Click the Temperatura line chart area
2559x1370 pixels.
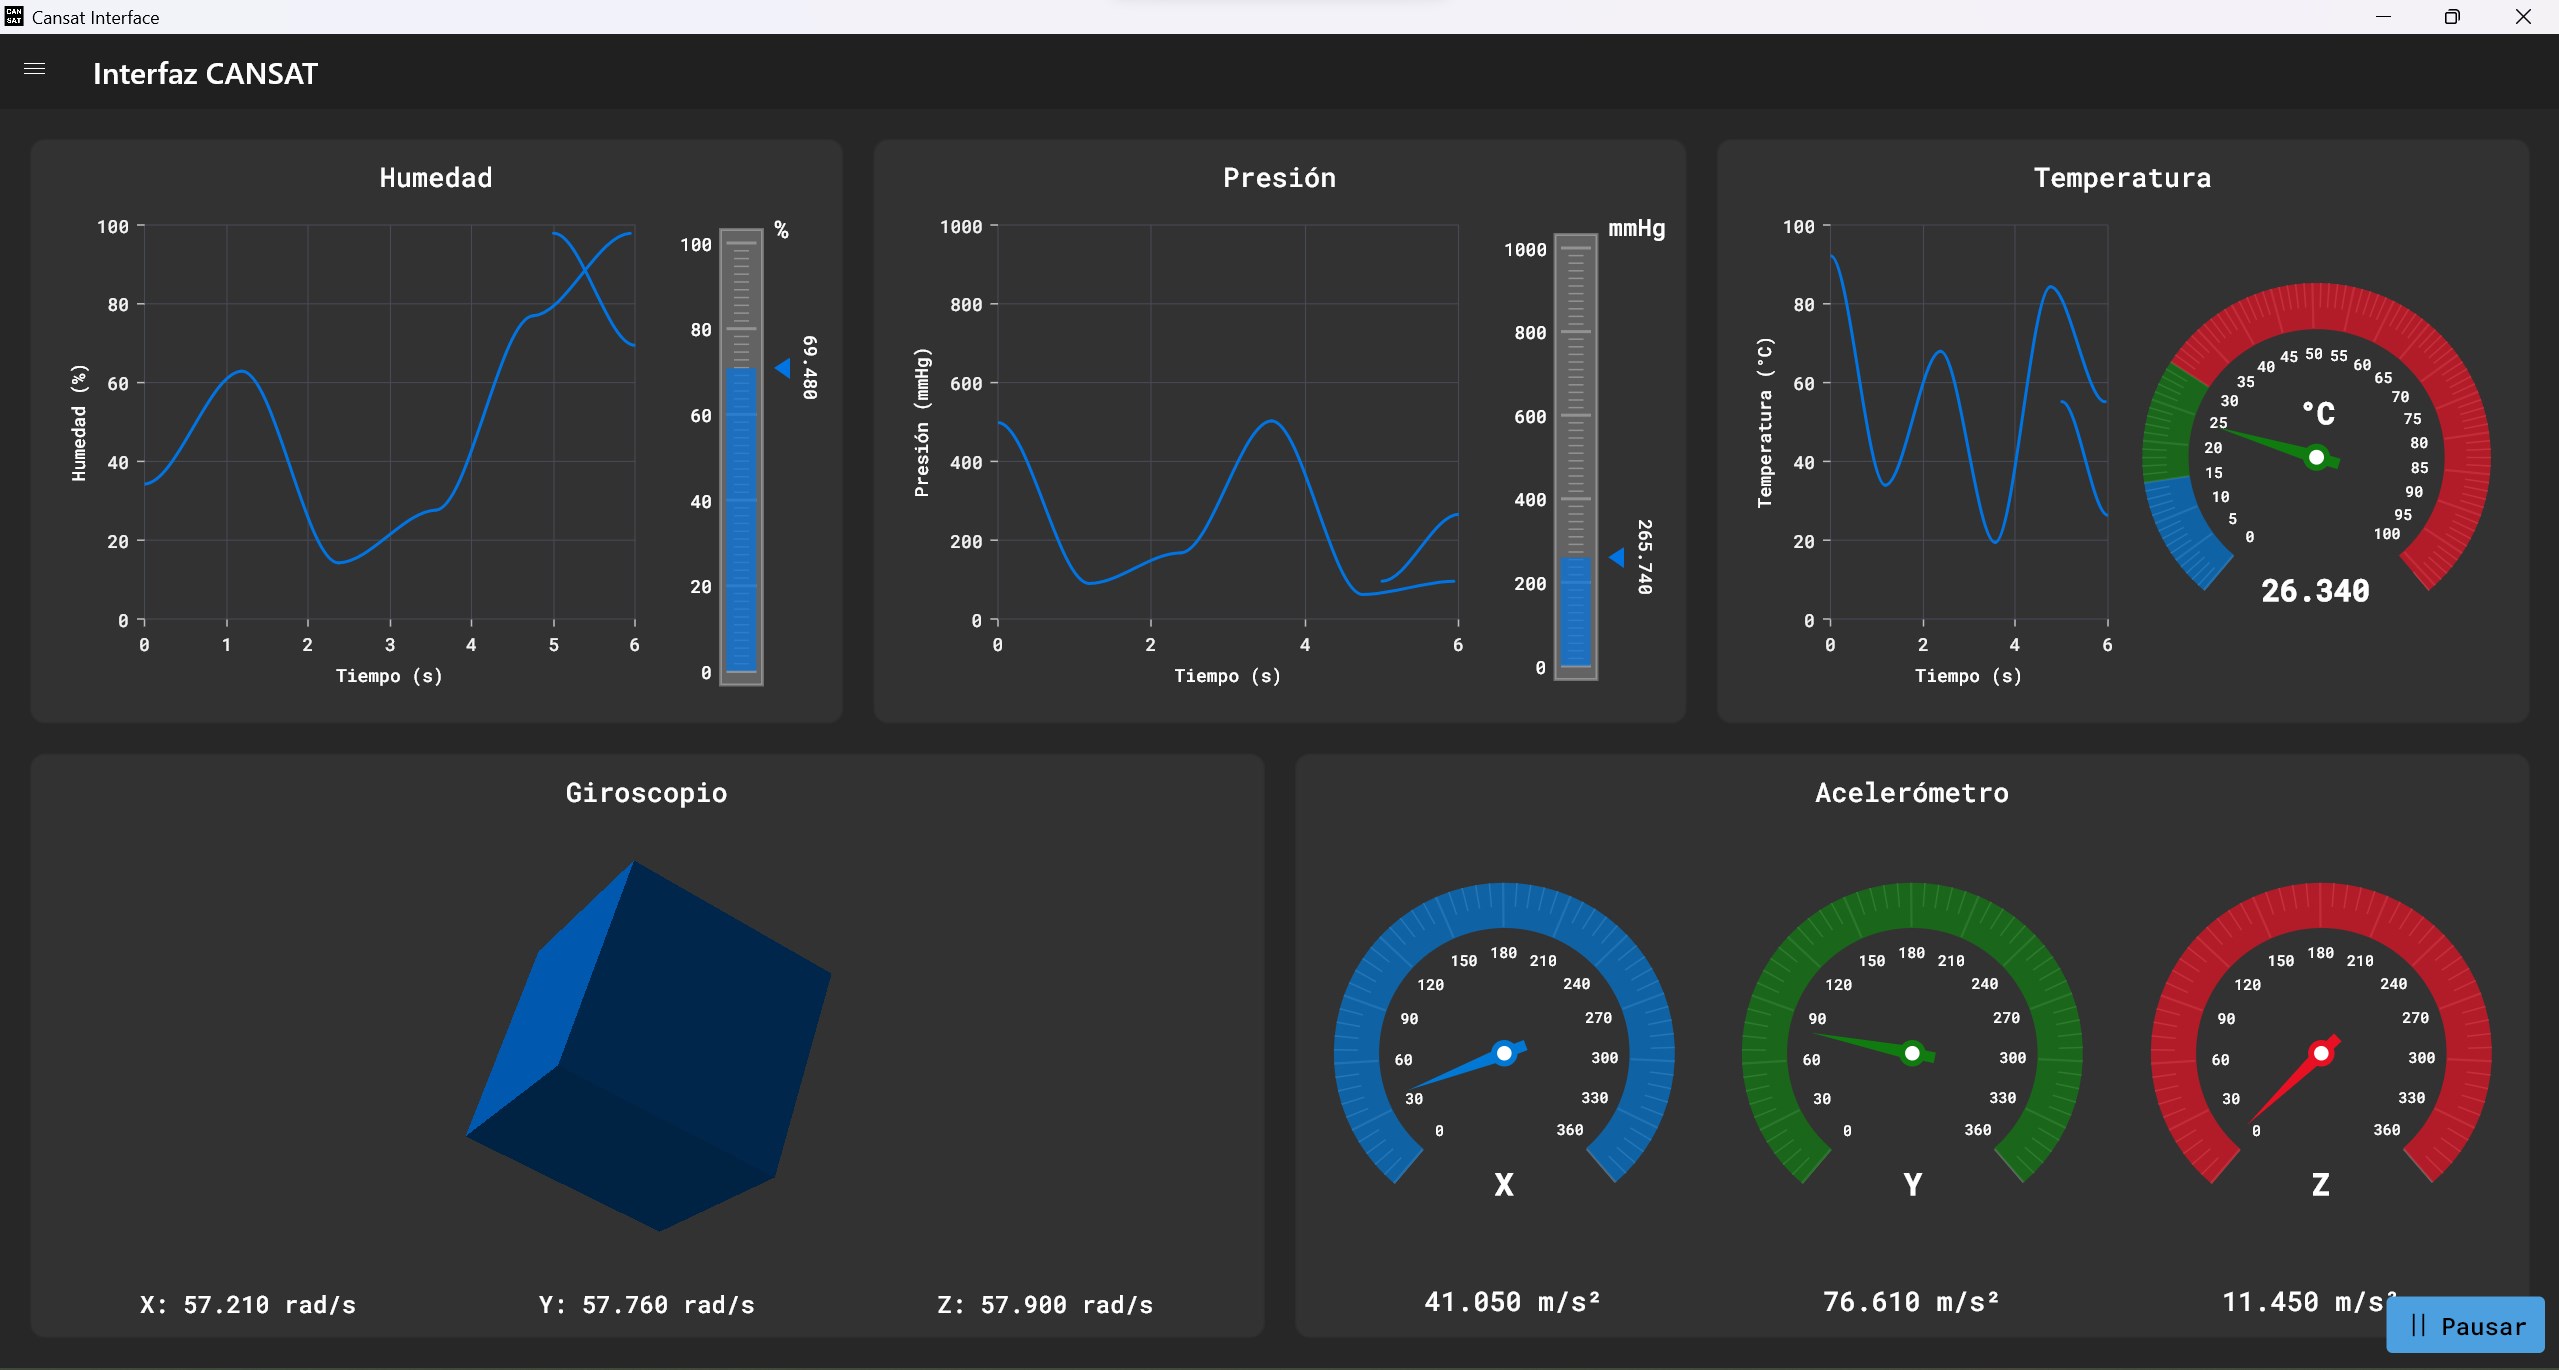(1968, 422)
